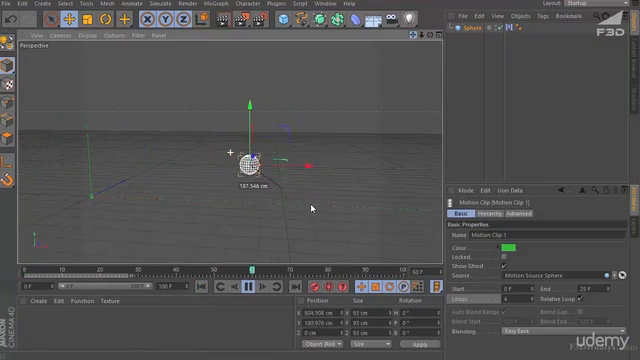Viewport: 640px width, 360px height.
Task: Toggle autokeying button
Action: [329, 287]
